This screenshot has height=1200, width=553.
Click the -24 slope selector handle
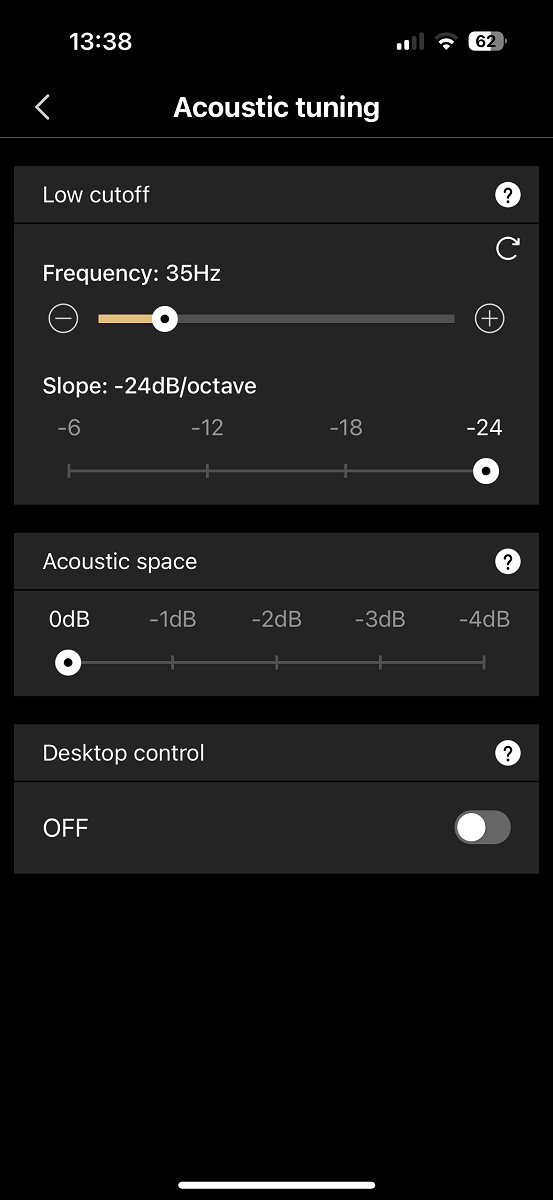click(486, 471)
